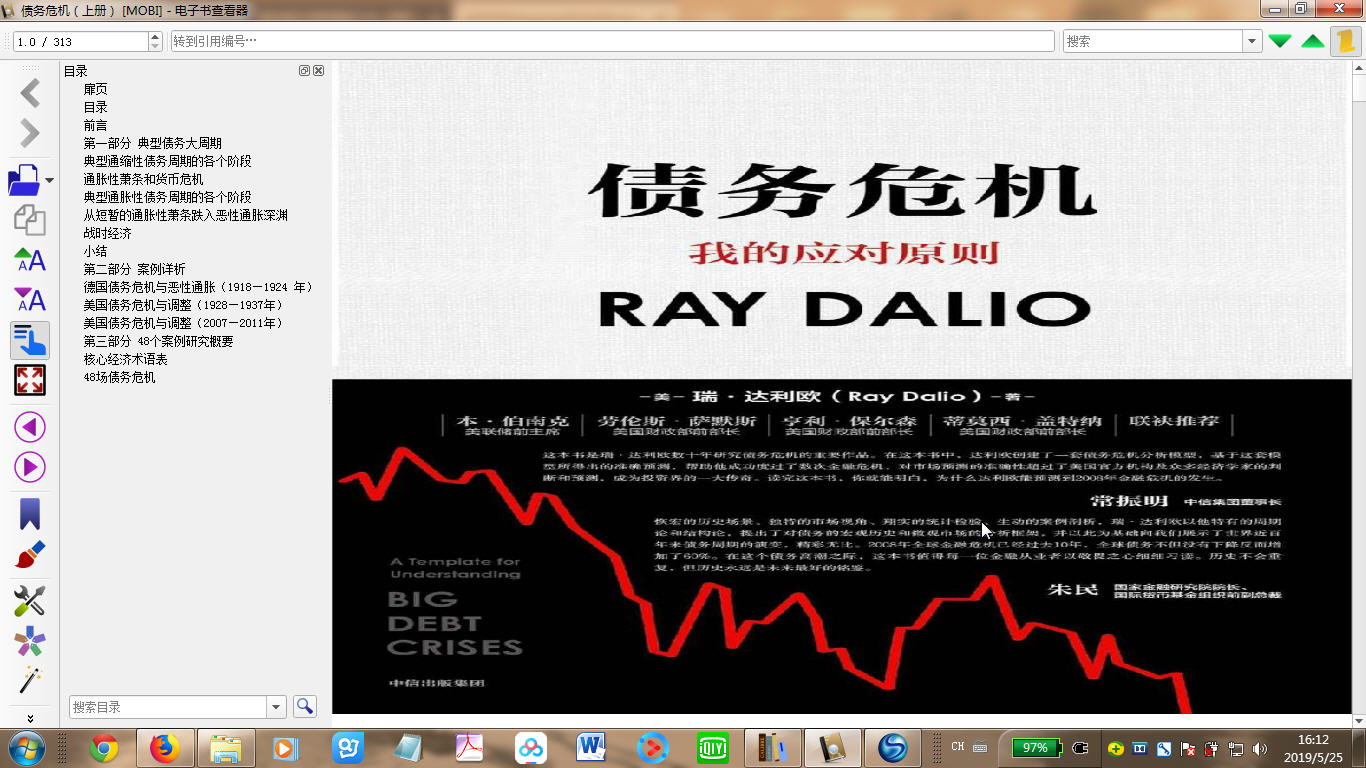
Task: Open the iQIYI app in the taskbar
Action: tap(713, 748)
